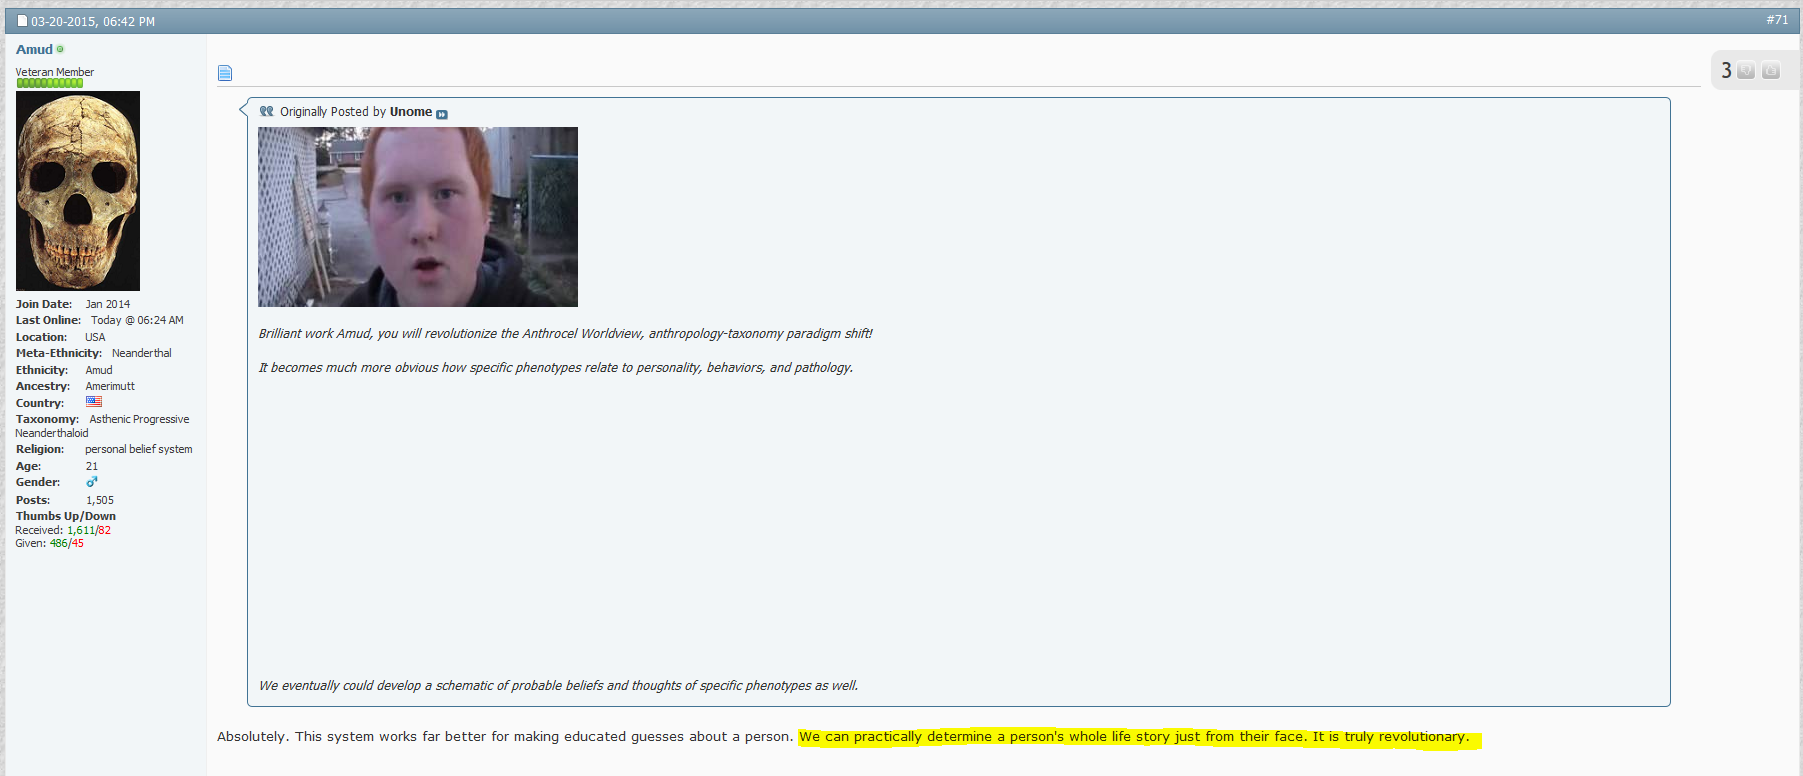Click the Age value 21
Screen dimensions: 1803x776
tap(92, 466)
